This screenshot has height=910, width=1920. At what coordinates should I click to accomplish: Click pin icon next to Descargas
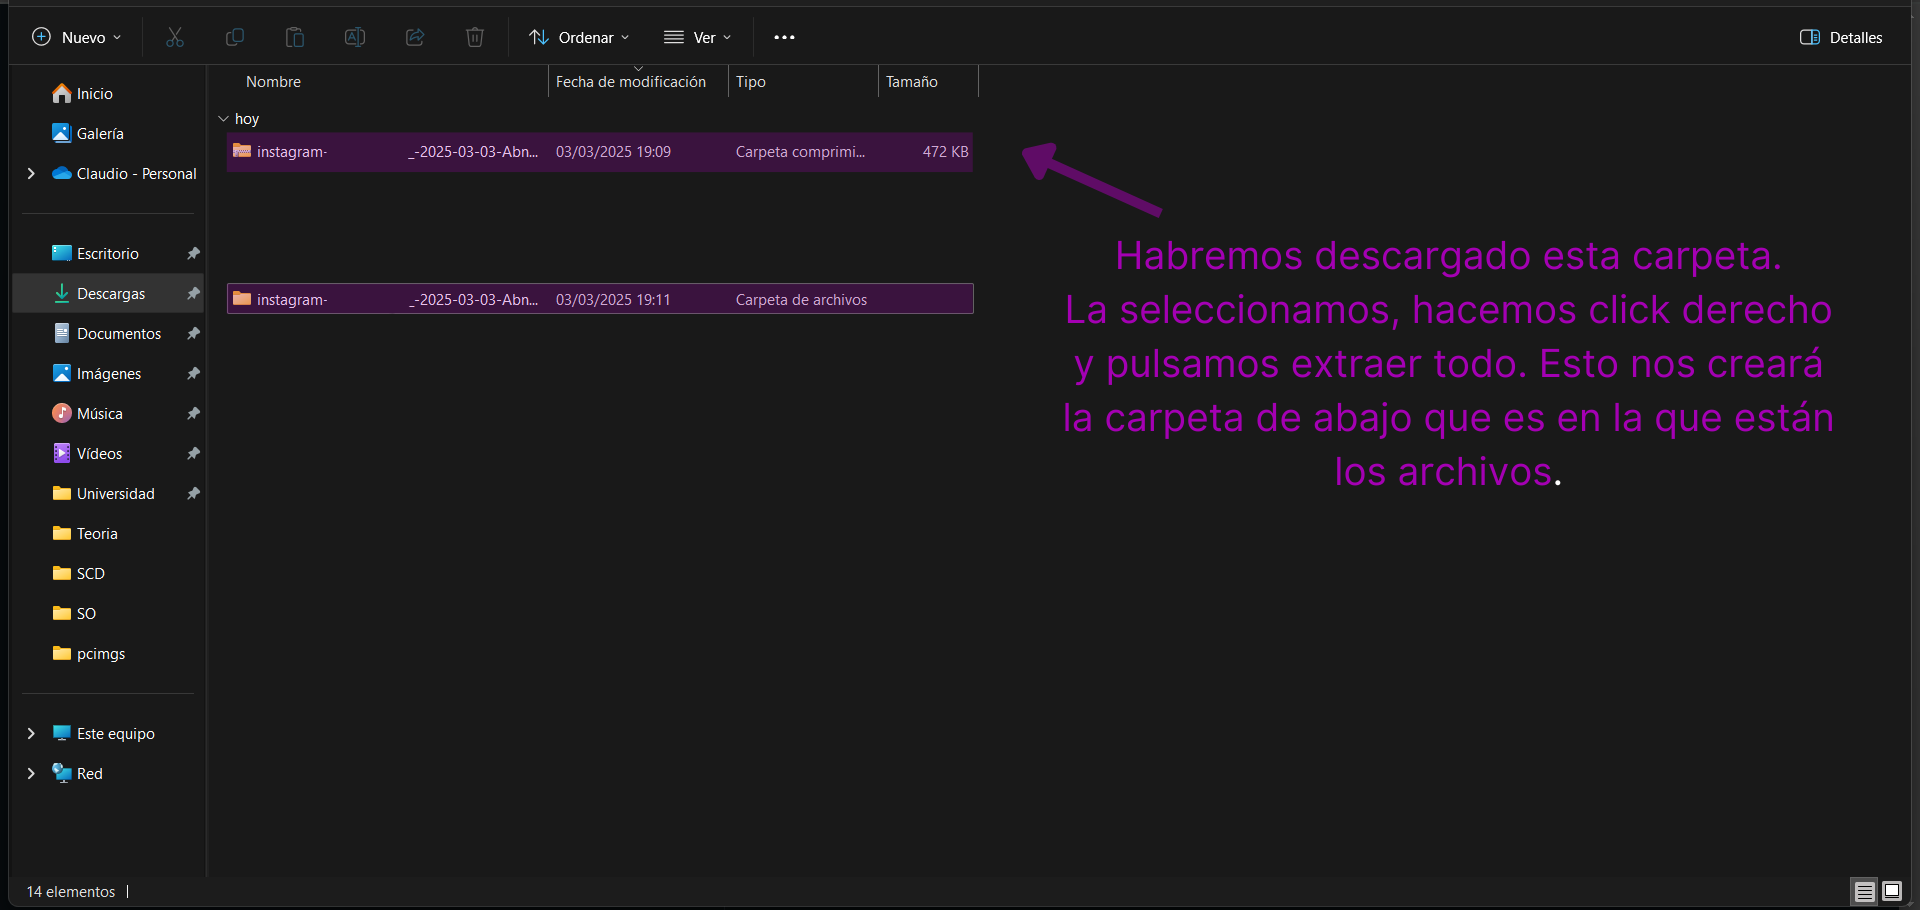pos(193,293)
